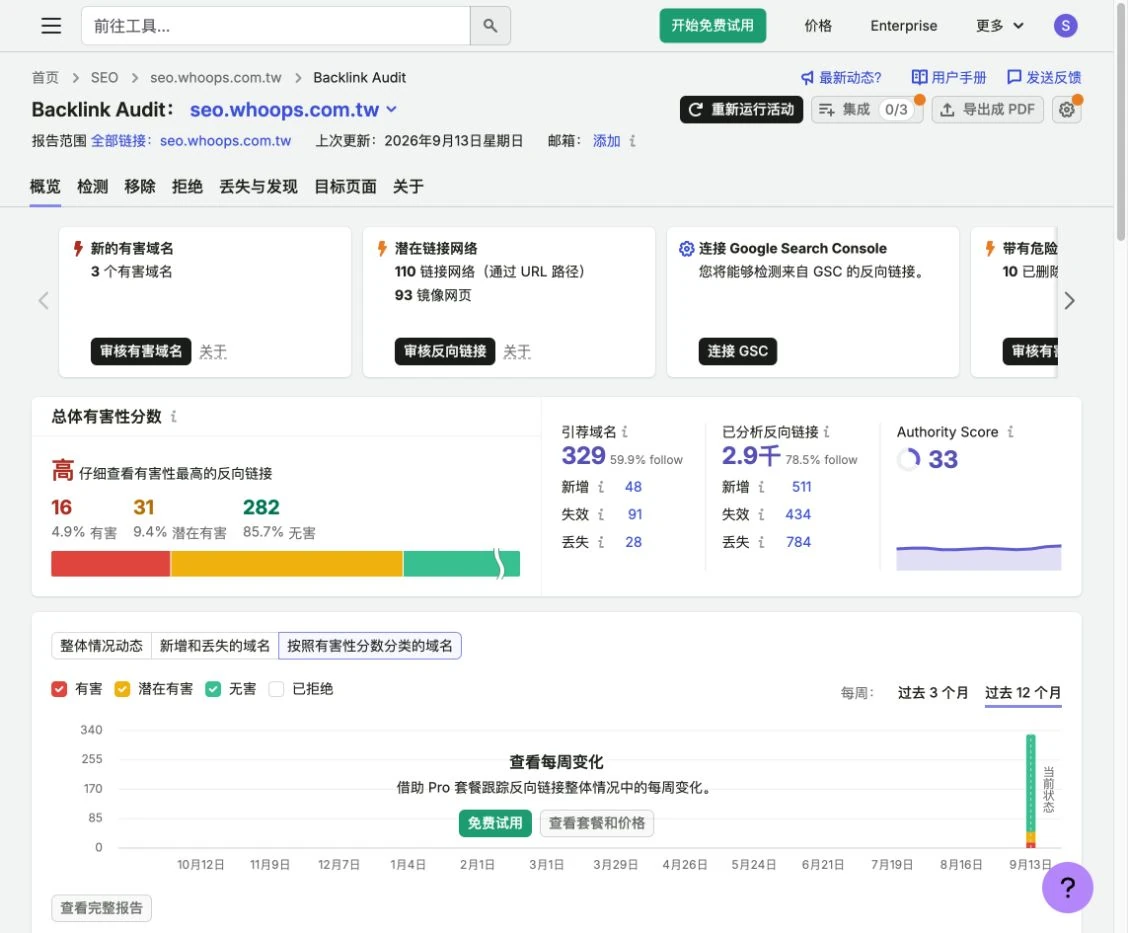Image resolution: width=1128 pixels, height=933 pixels.
Task: Open the settings gear icon
Action: click(1066, 109)
